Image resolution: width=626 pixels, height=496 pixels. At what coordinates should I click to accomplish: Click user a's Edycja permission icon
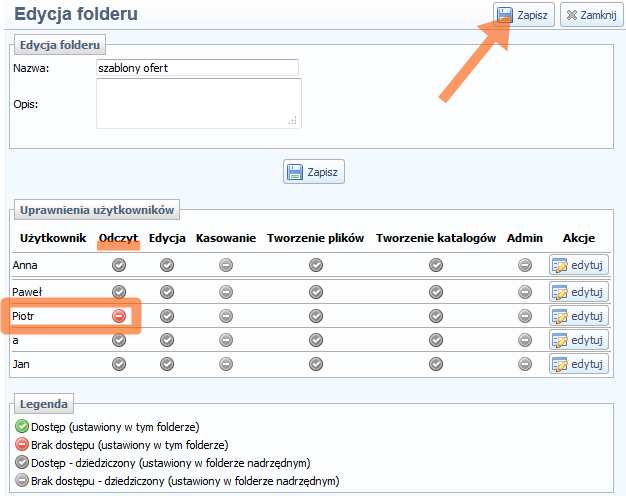pos(167,340)
